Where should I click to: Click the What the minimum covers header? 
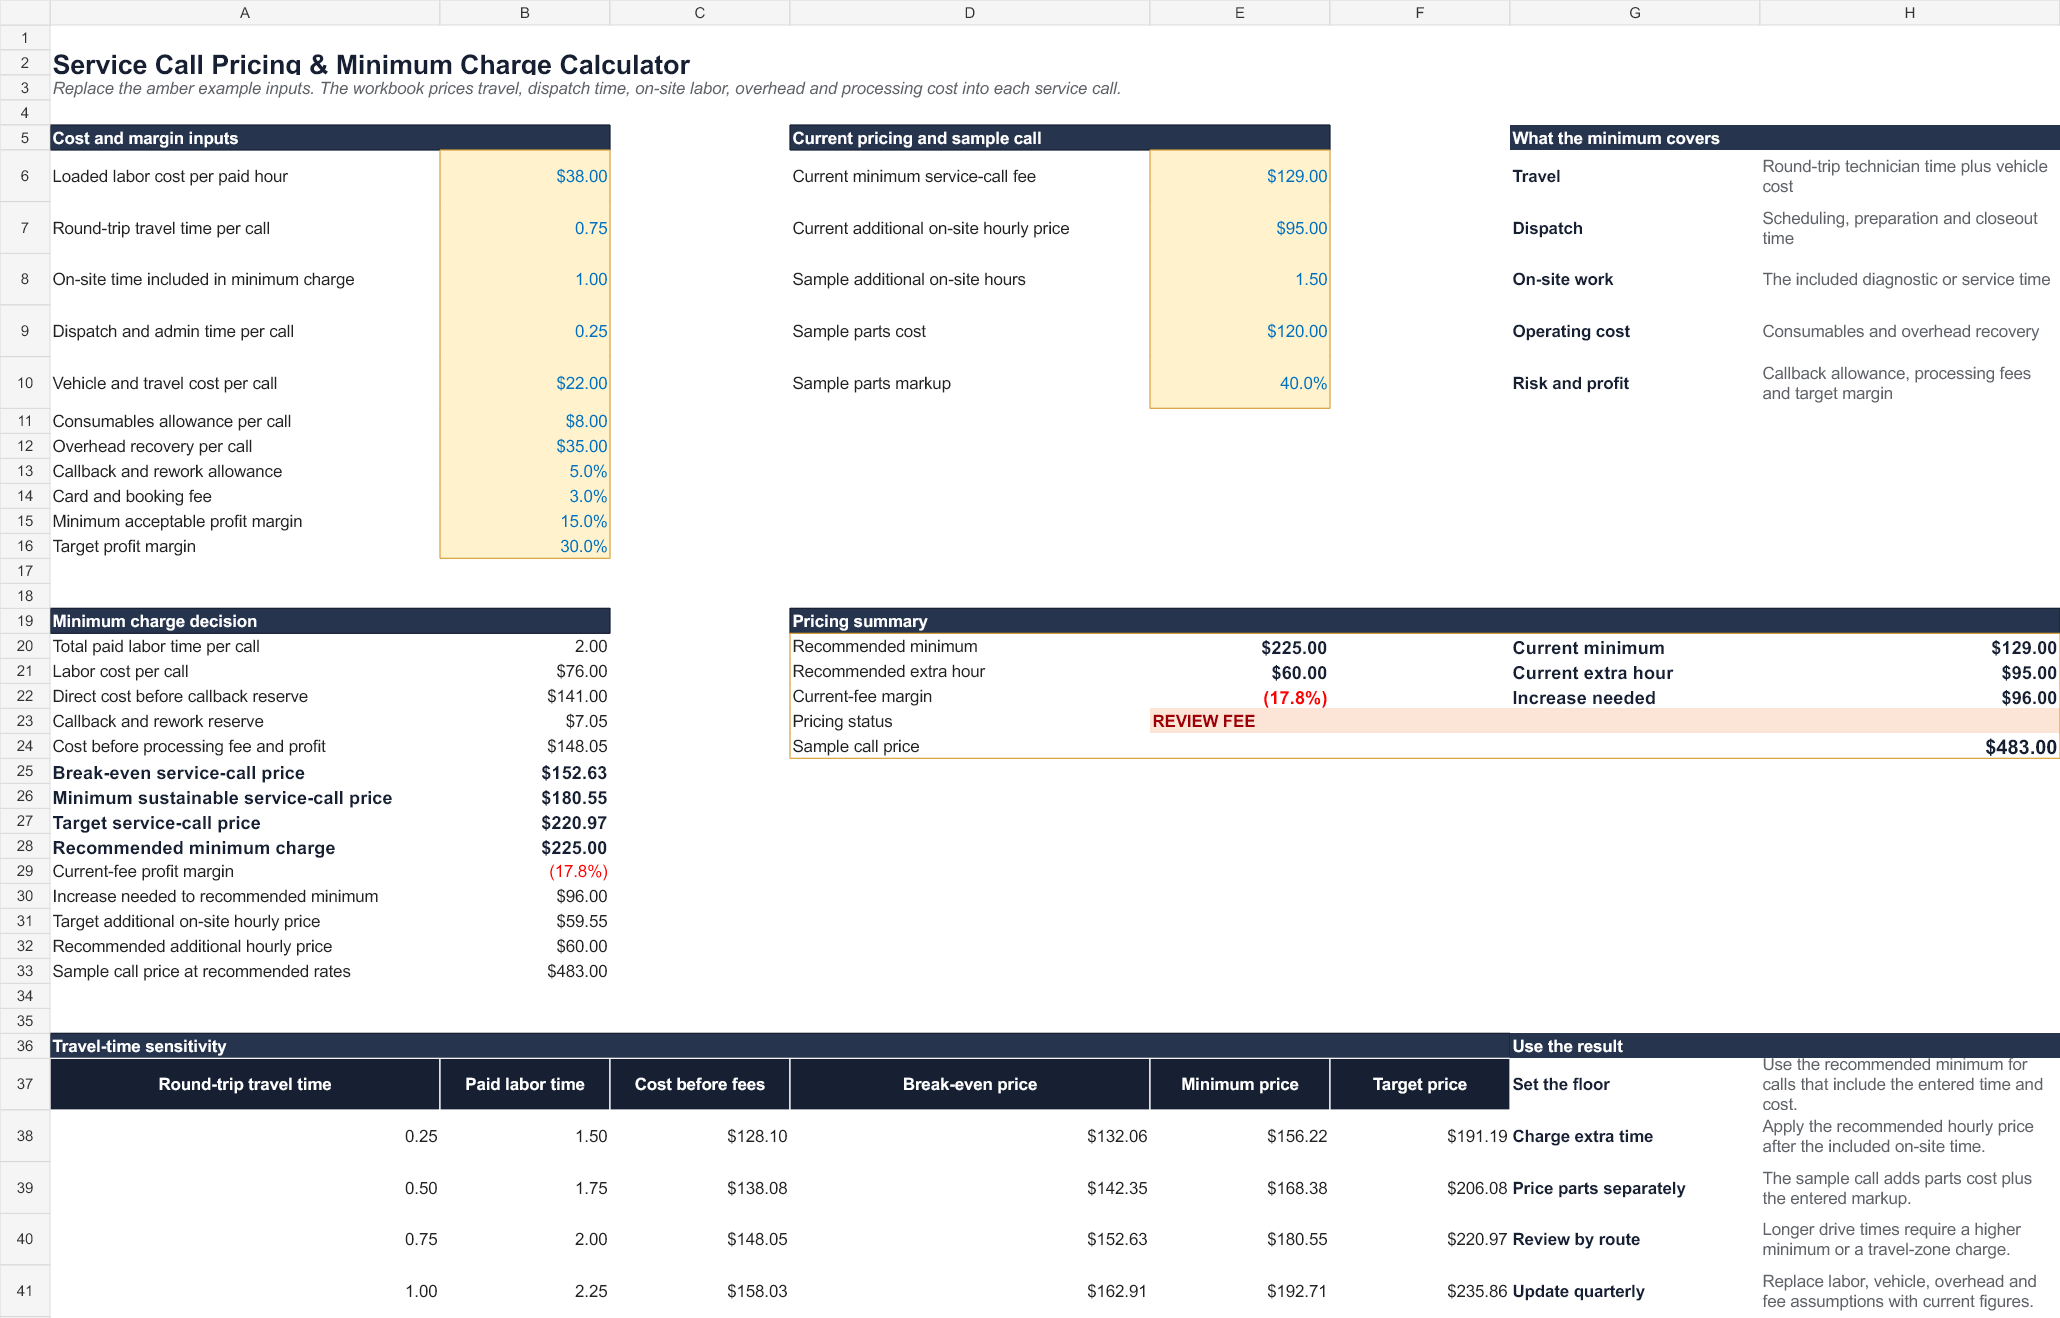pyautogui.click(x=1785, y=138)
